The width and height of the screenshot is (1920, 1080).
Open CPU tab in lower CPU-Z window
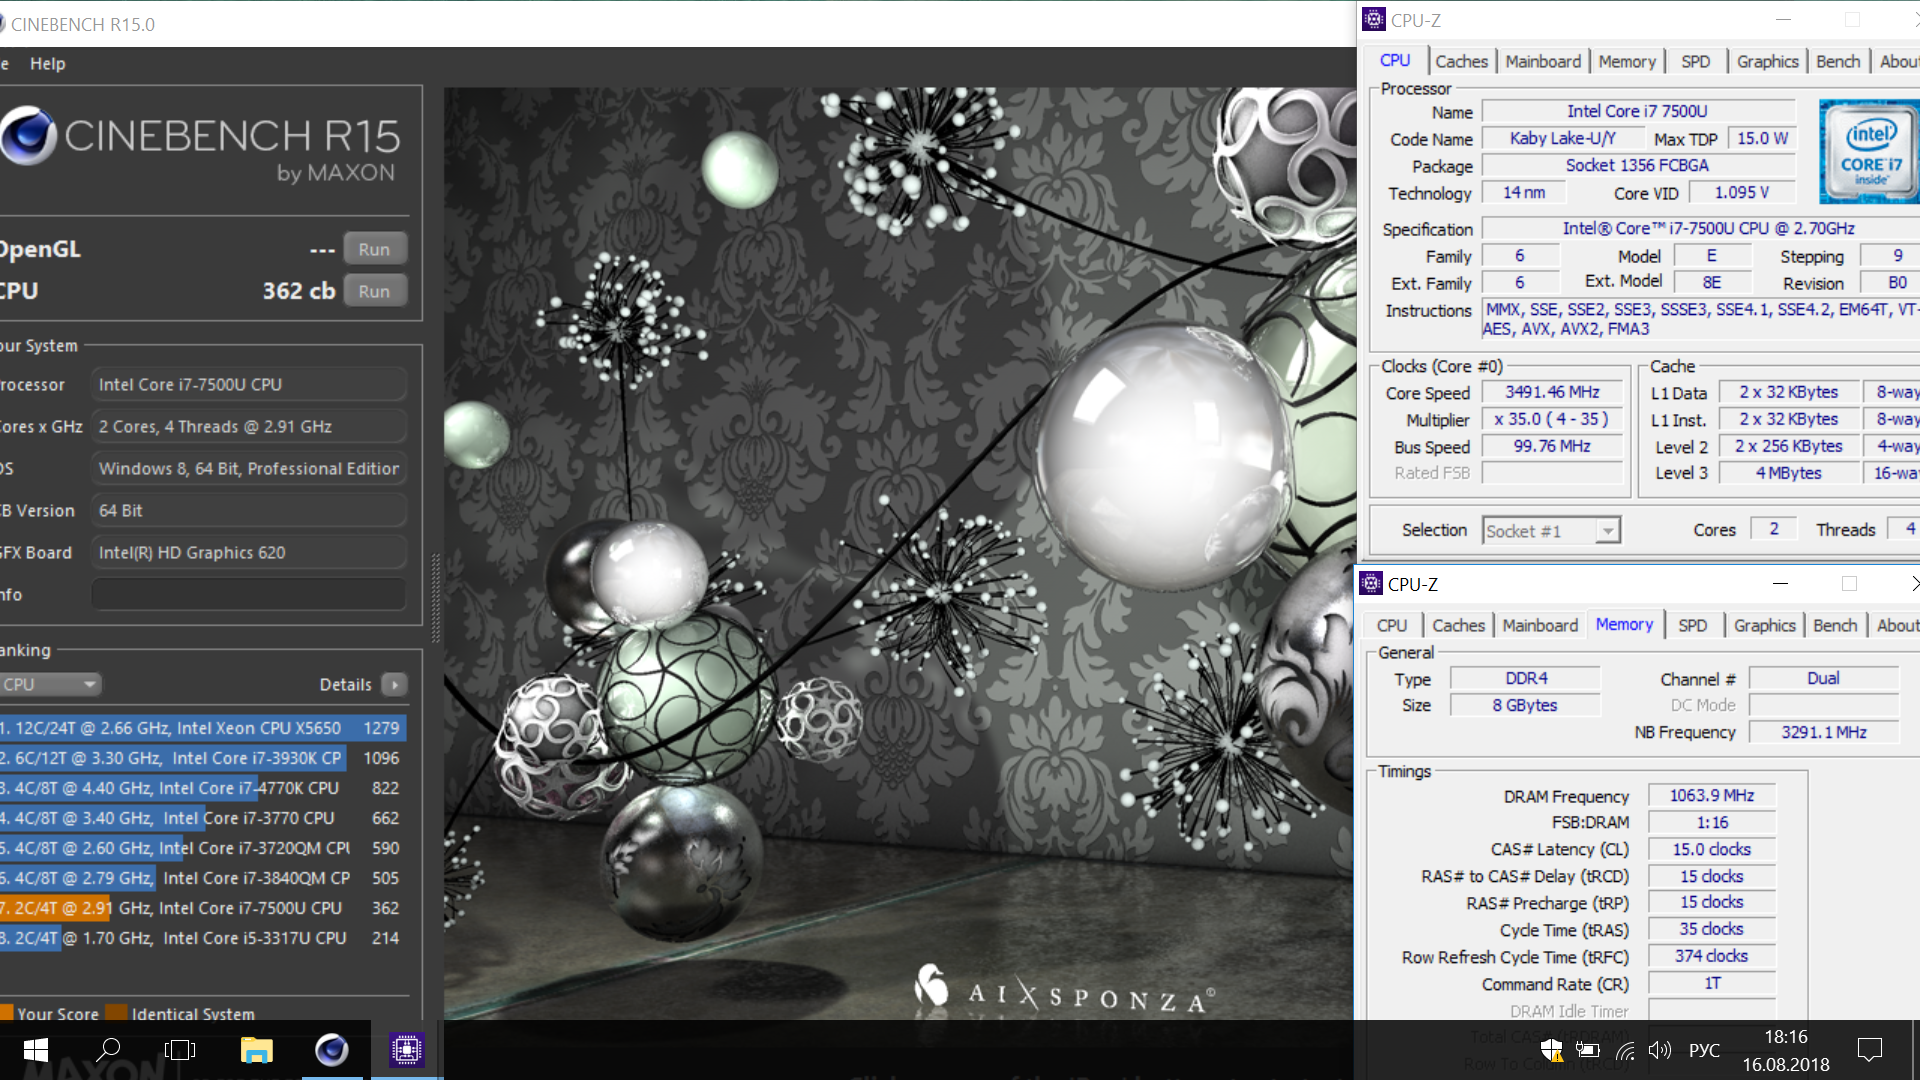[1392, 625]
